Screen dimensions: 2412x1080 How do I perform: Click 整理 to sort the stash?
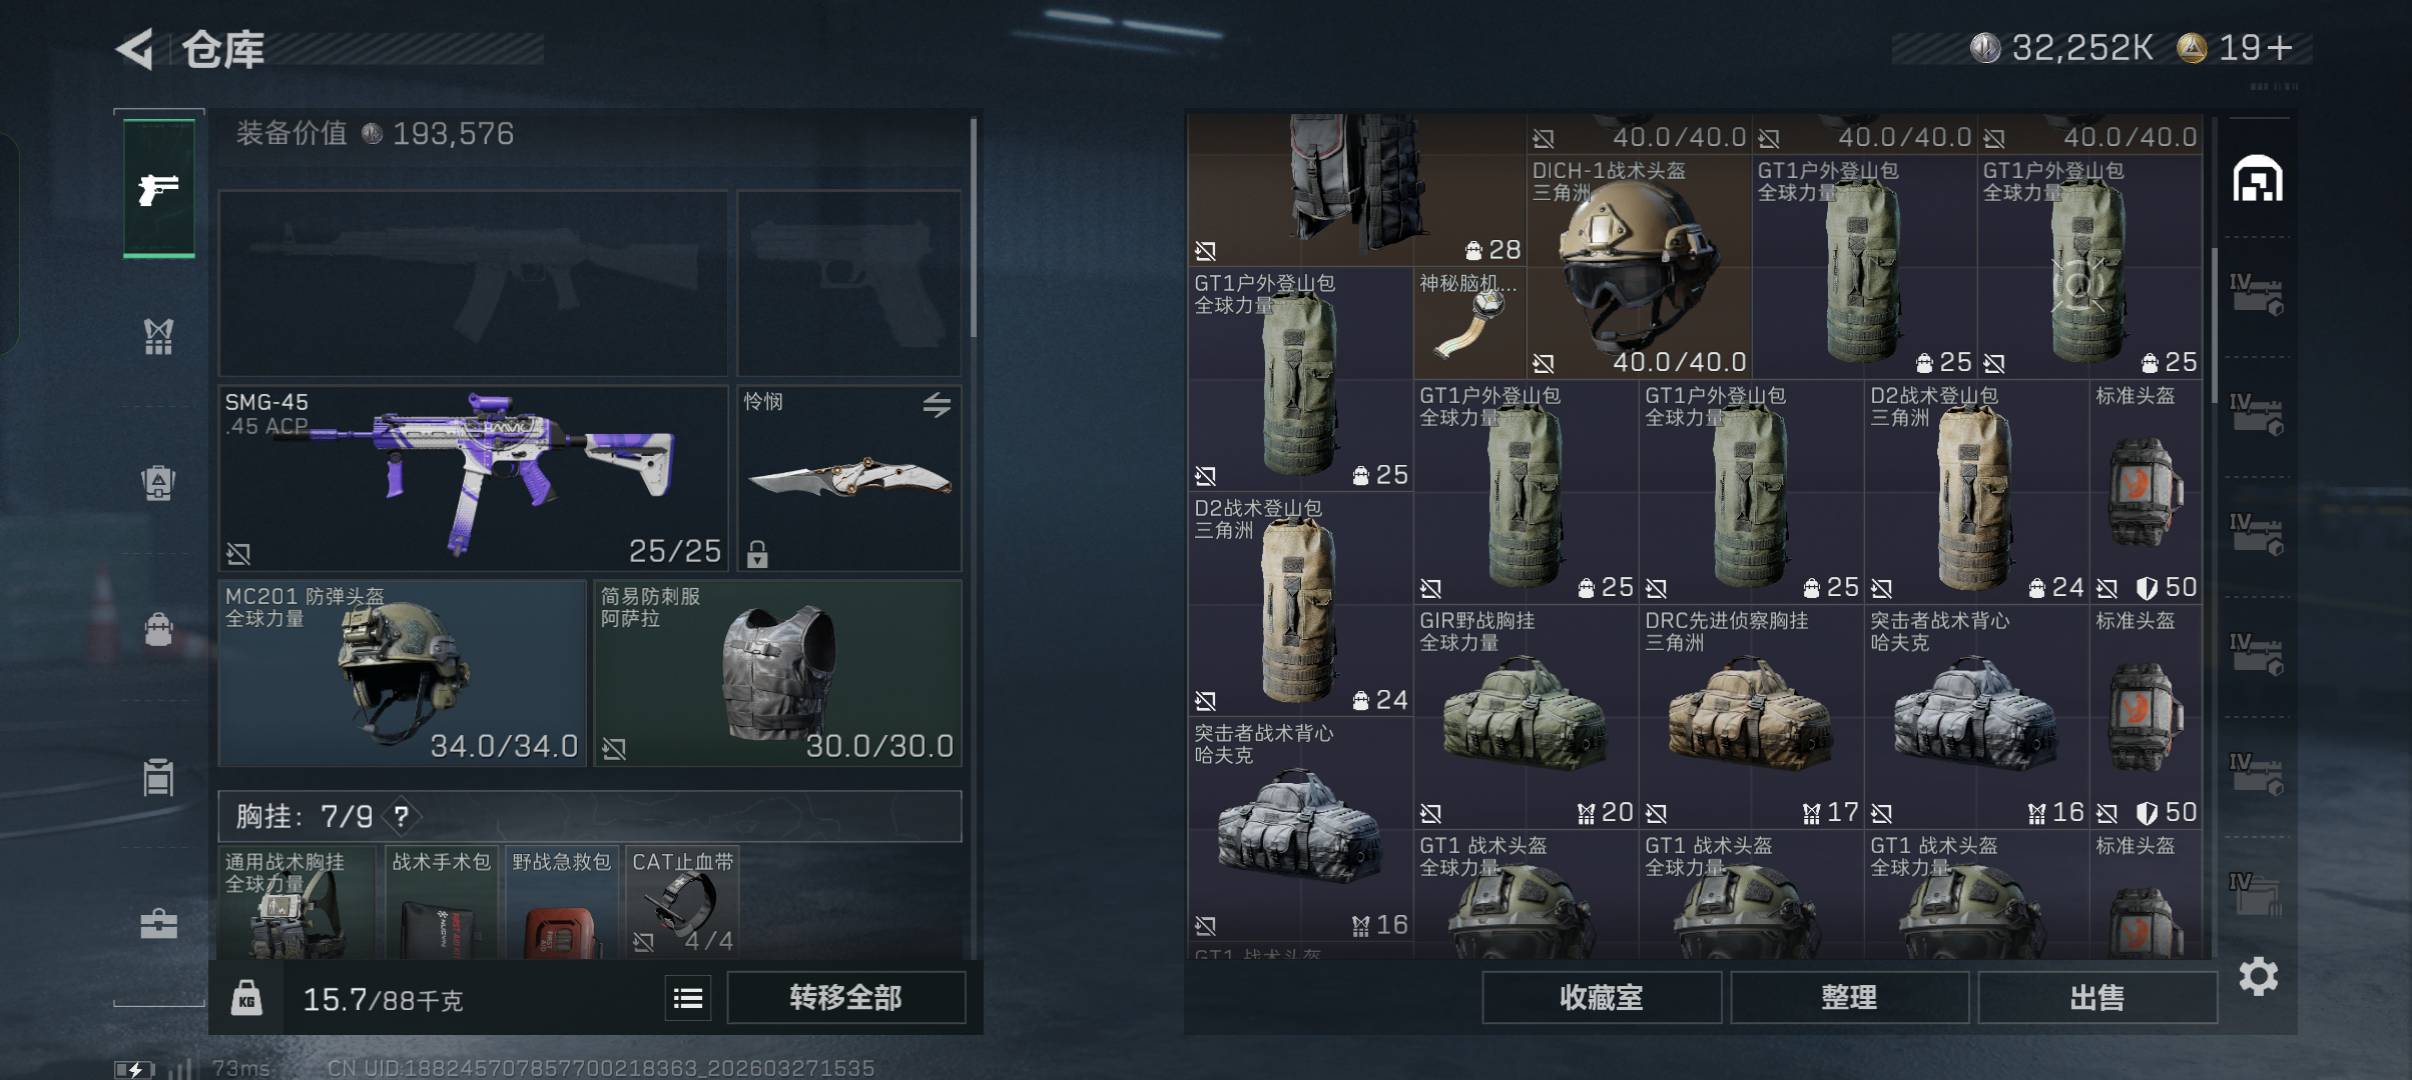coord(1849,997)
